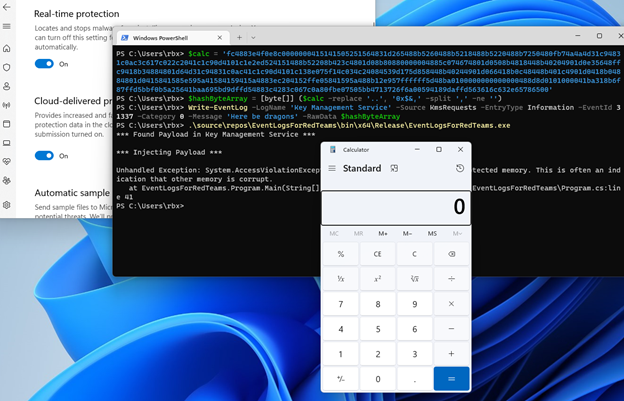Open Firewall & network protection icon
Image resolution: width=624 pixels, height=401 pixels.
pos(7,104)
